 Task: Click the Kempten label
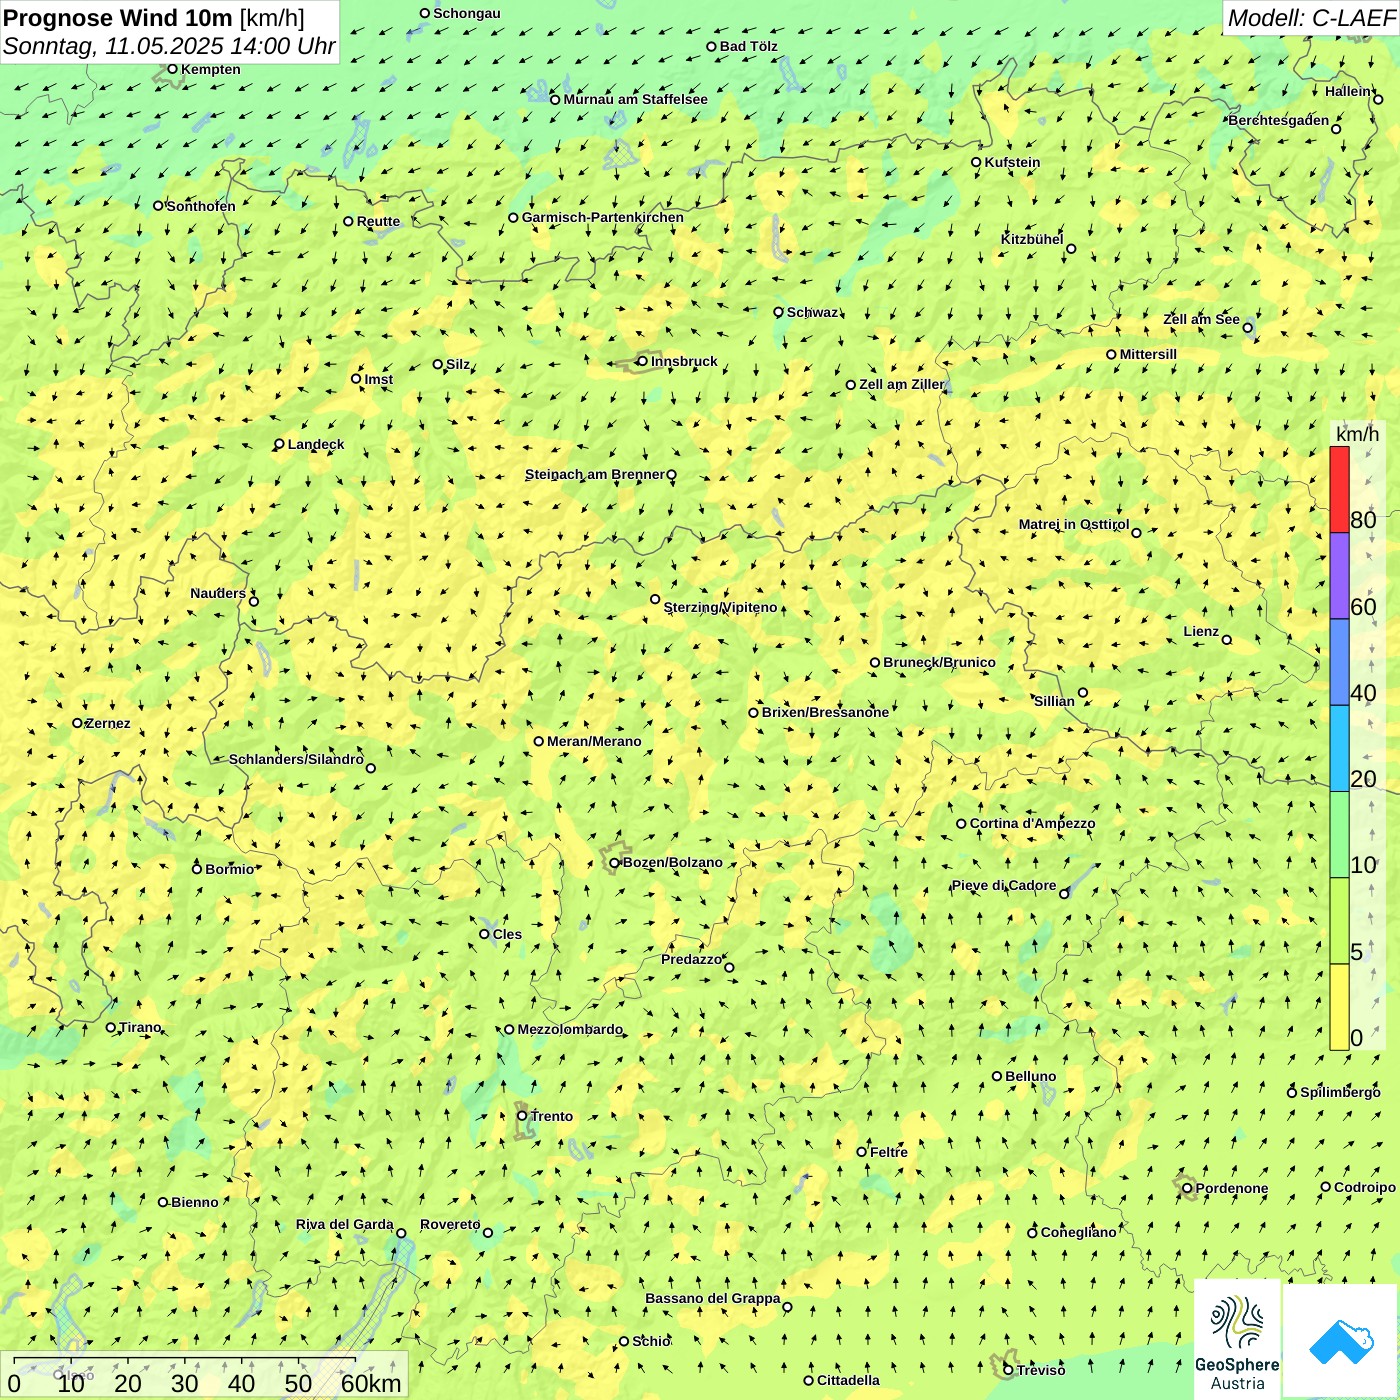[210, 69]
